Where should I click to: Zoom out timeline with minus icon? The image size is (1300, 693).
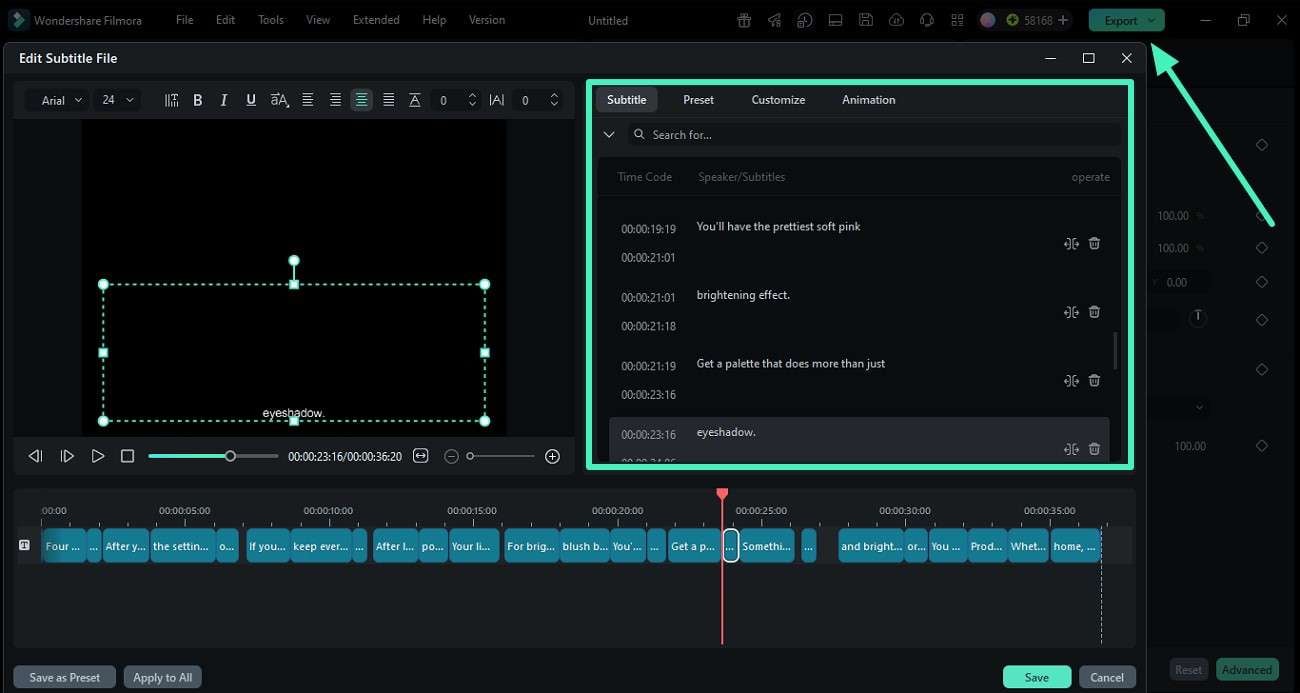(451, 456)
